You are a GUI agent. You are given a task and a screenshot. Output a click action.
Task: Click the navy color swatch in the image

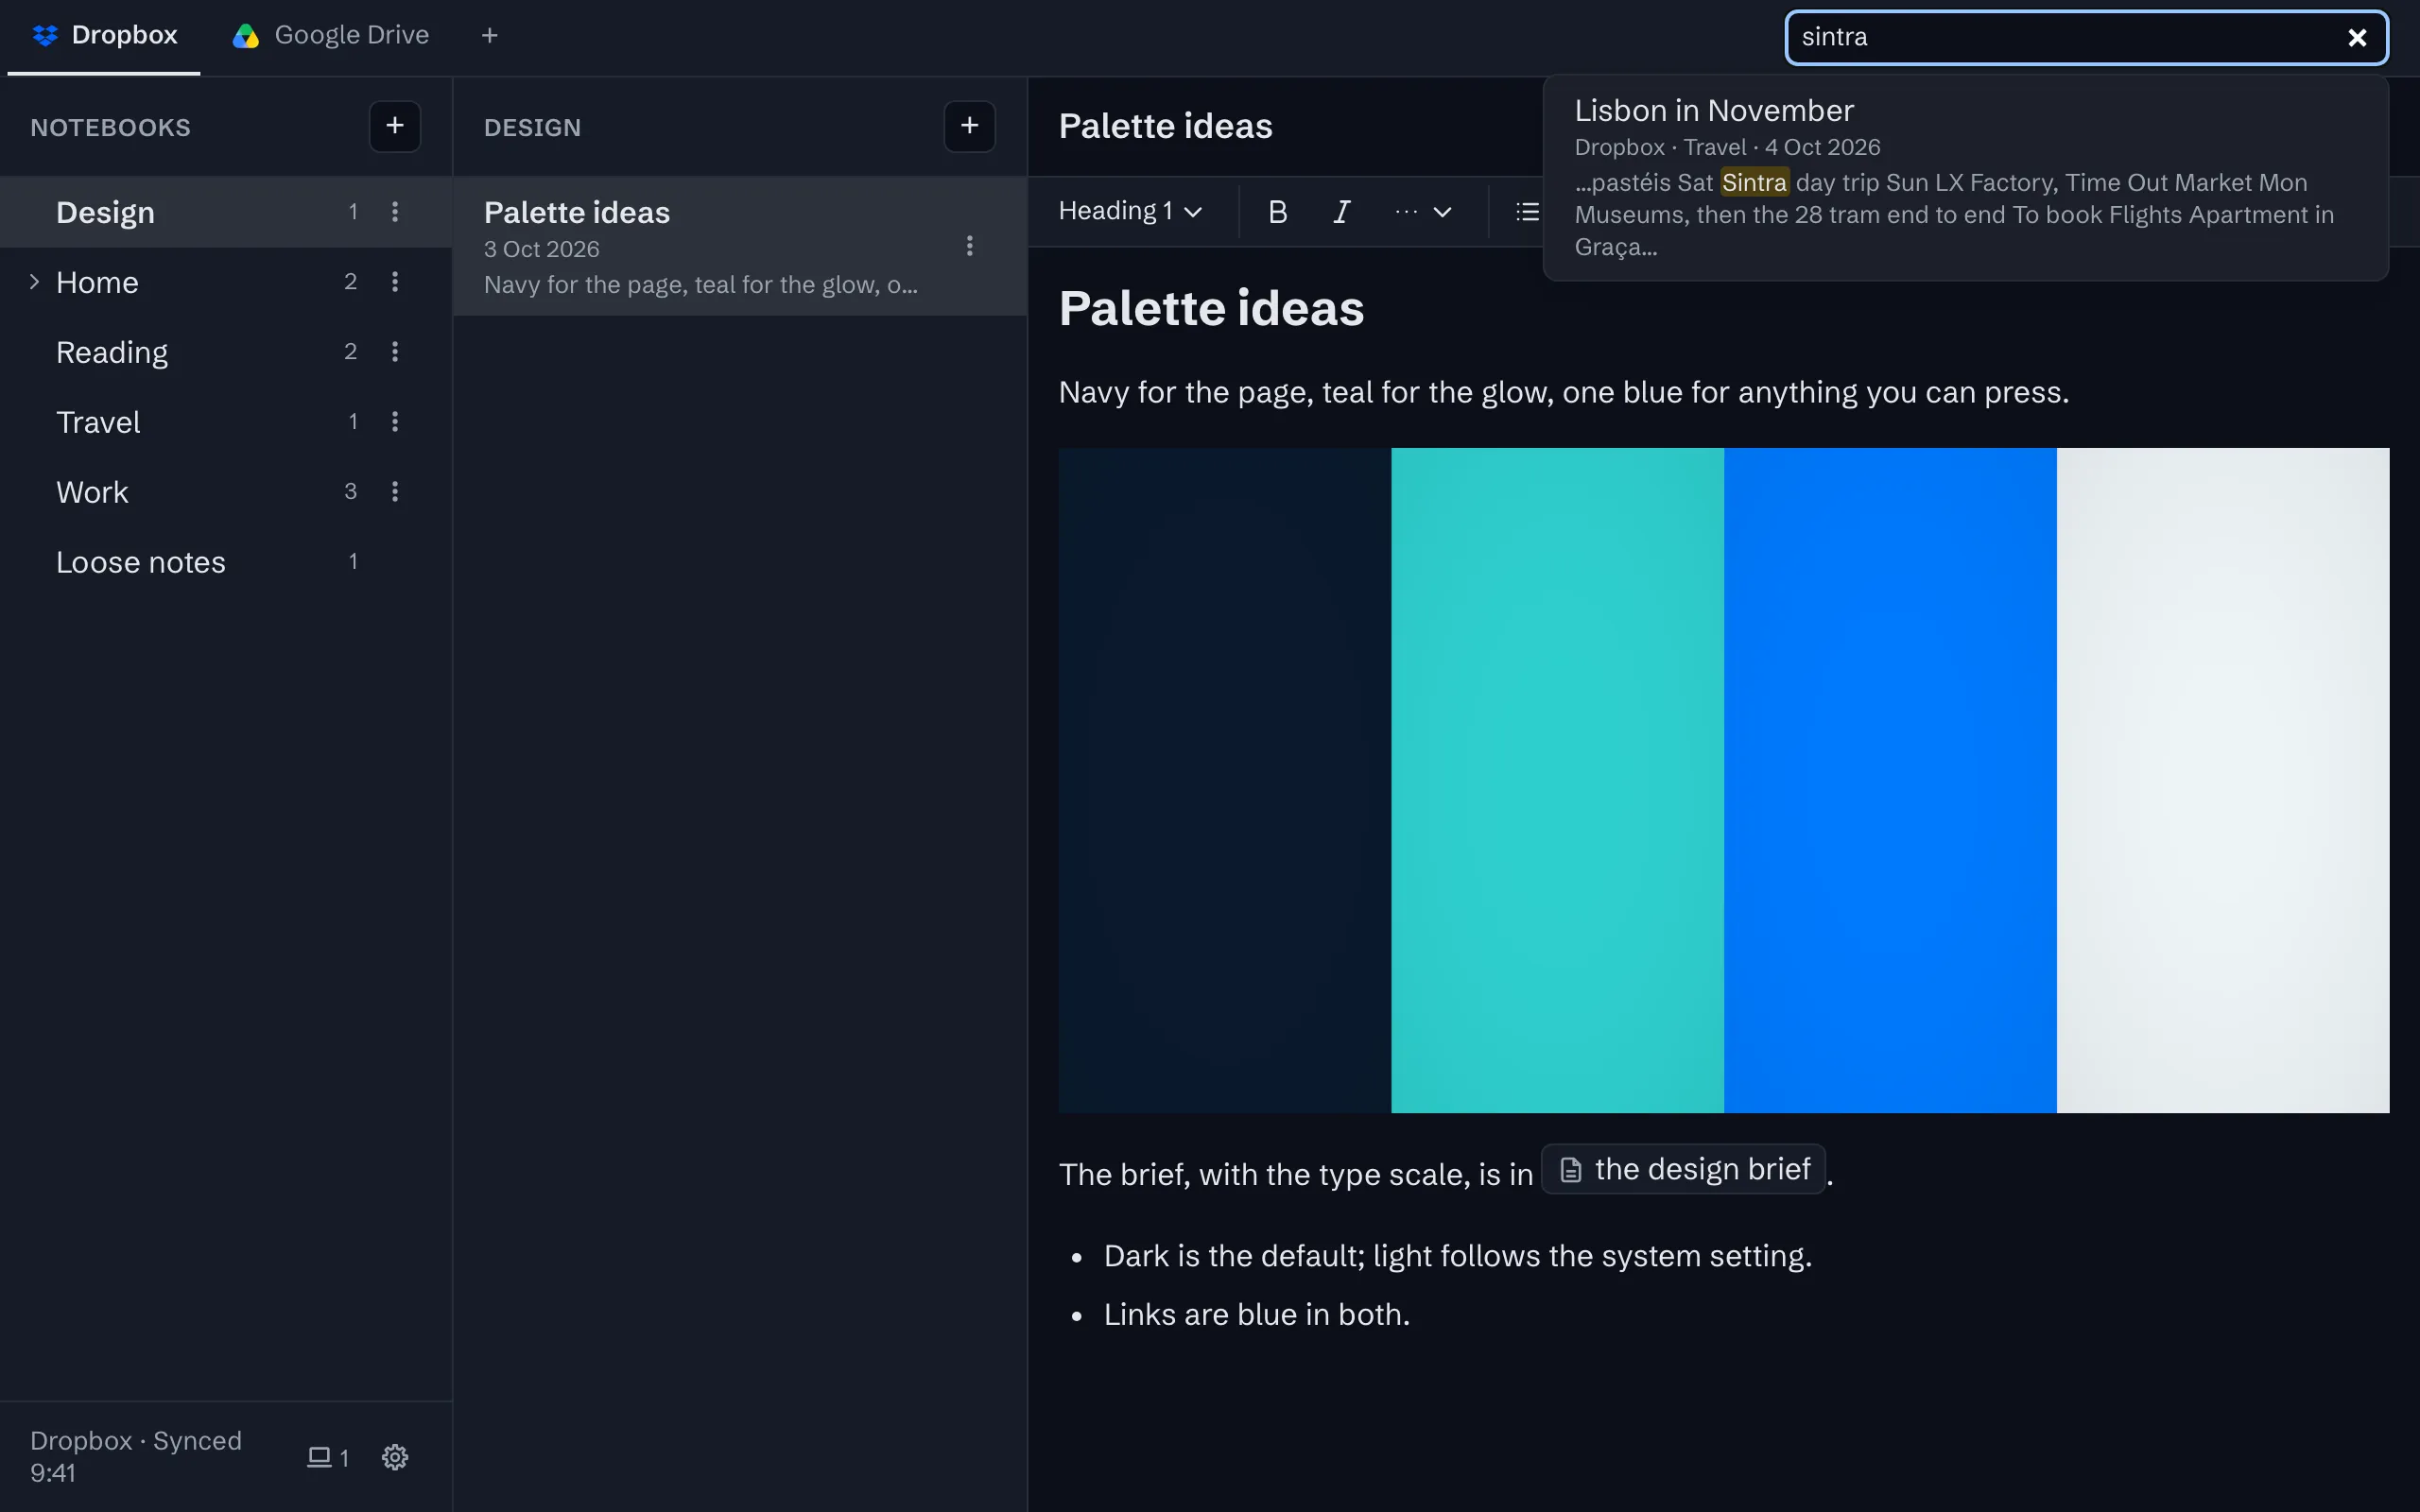(1225, 780)
